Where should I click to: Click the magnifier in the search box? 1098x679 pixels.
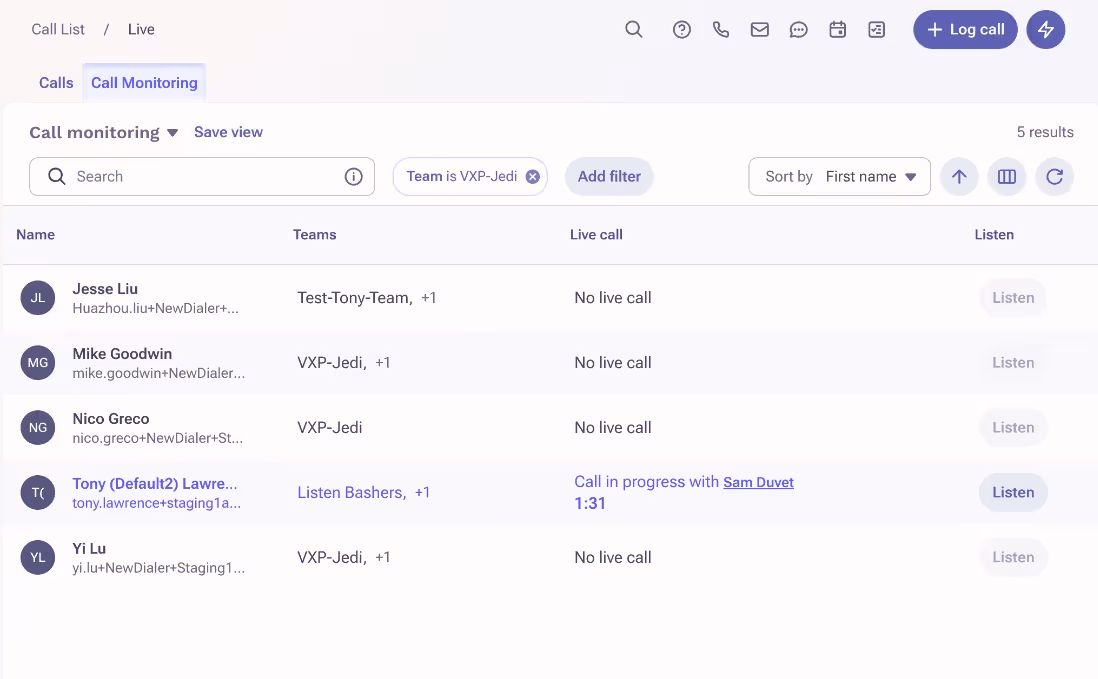[x=57, y=176]
